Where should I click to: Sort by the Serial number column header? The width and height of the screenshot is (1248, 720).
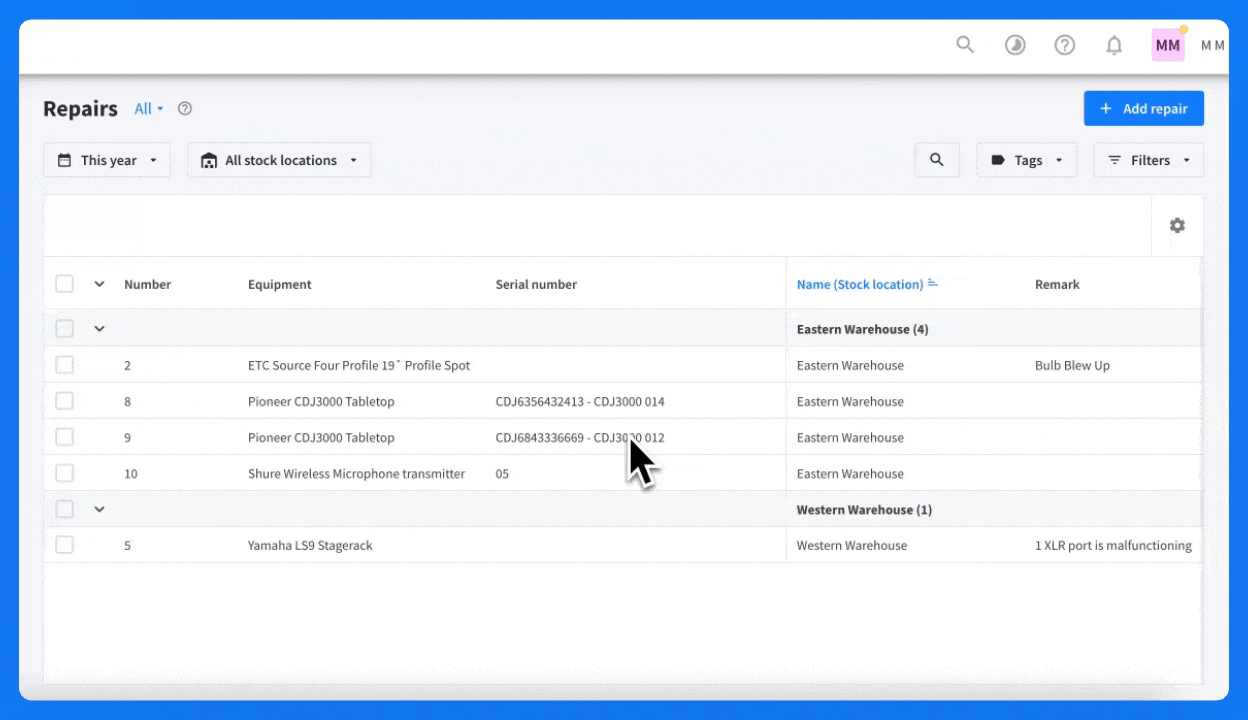[x=536, y=285]
